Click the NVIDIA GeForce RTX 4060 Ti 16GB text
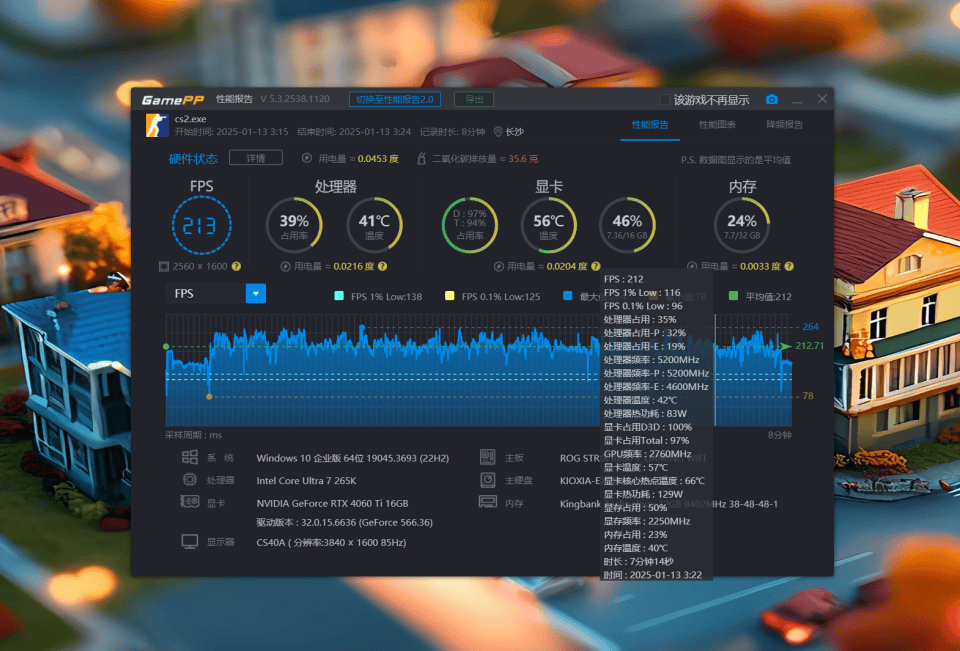The width and height of the screenshot is (960, 651). (332, 503)
